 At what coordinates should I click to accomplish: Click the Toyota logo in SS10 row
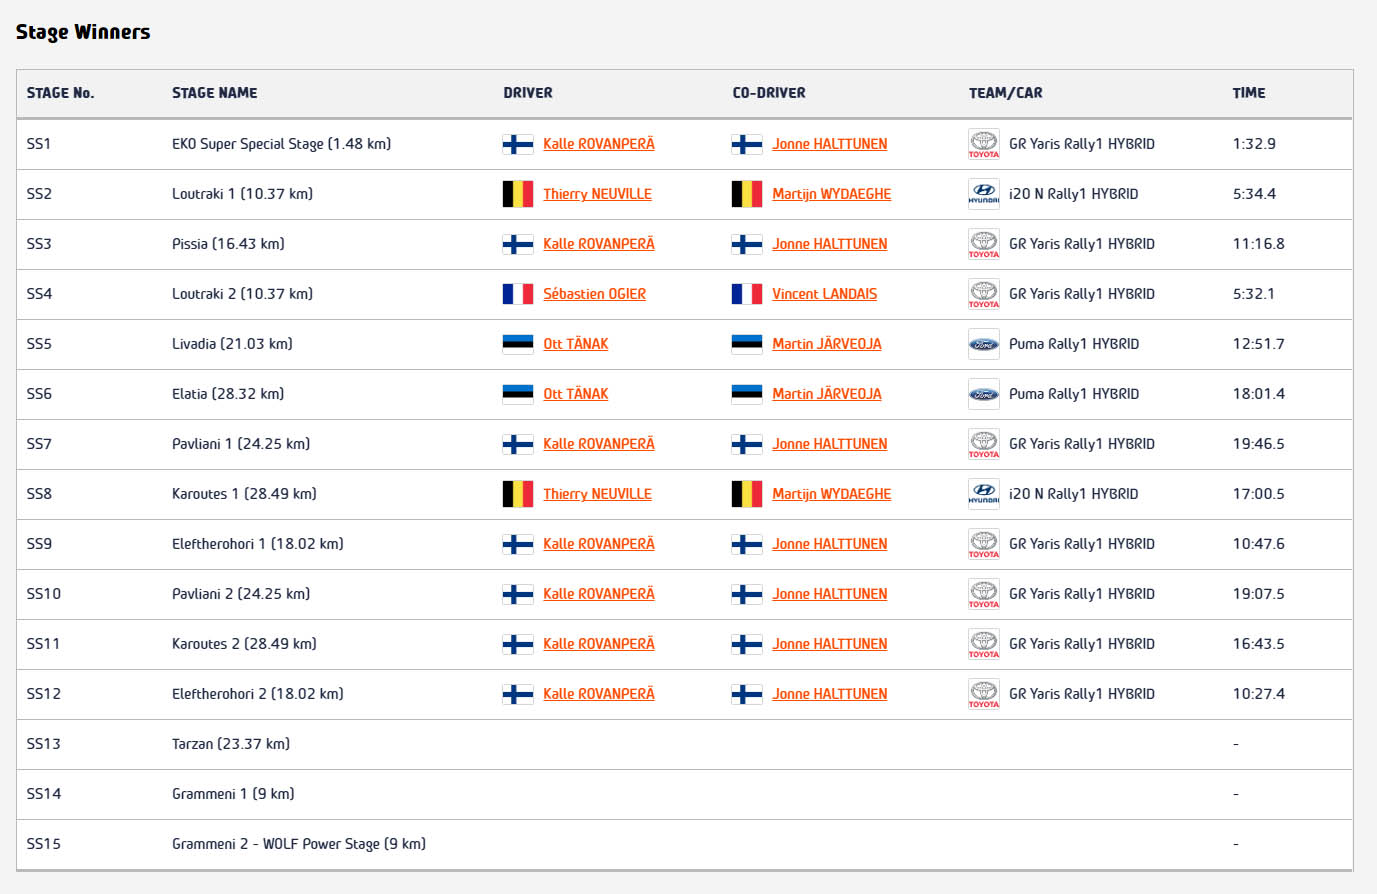pos(984,594)
